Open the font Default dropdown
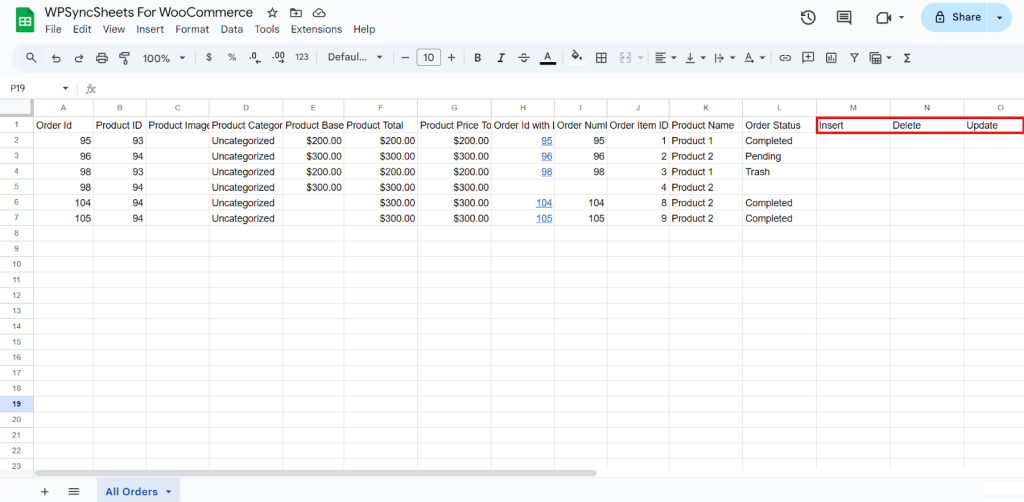Viewport: 1024px width, 502px height. pos(356,57)
